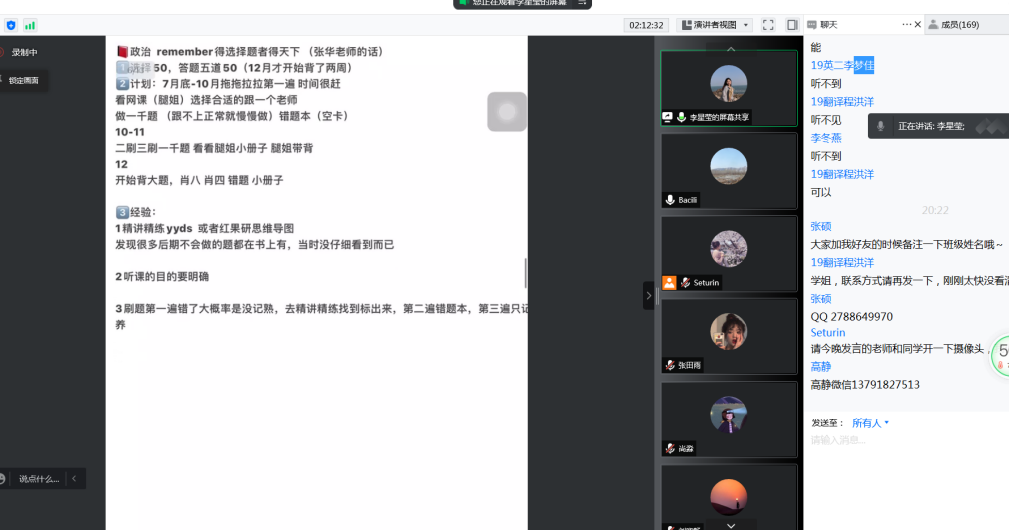The image size is (1009, 530).
Task: Click the 说点什么... quick message box
Action: coord(39,479)
